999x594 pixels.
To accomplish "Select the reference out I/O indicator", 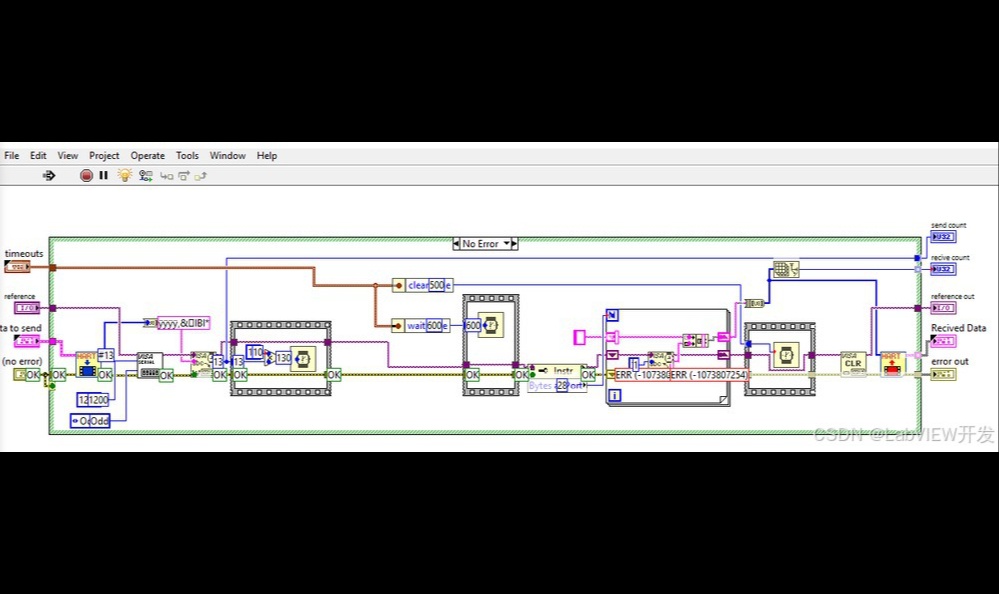I will (942, 308).
